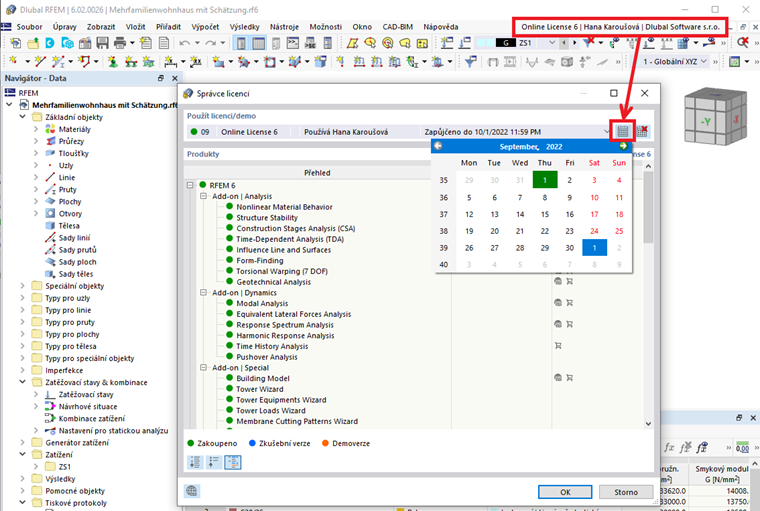Viewport: 760px width, 511px height.
Task: Click the globe language icon in license manager
Action: 192,491
